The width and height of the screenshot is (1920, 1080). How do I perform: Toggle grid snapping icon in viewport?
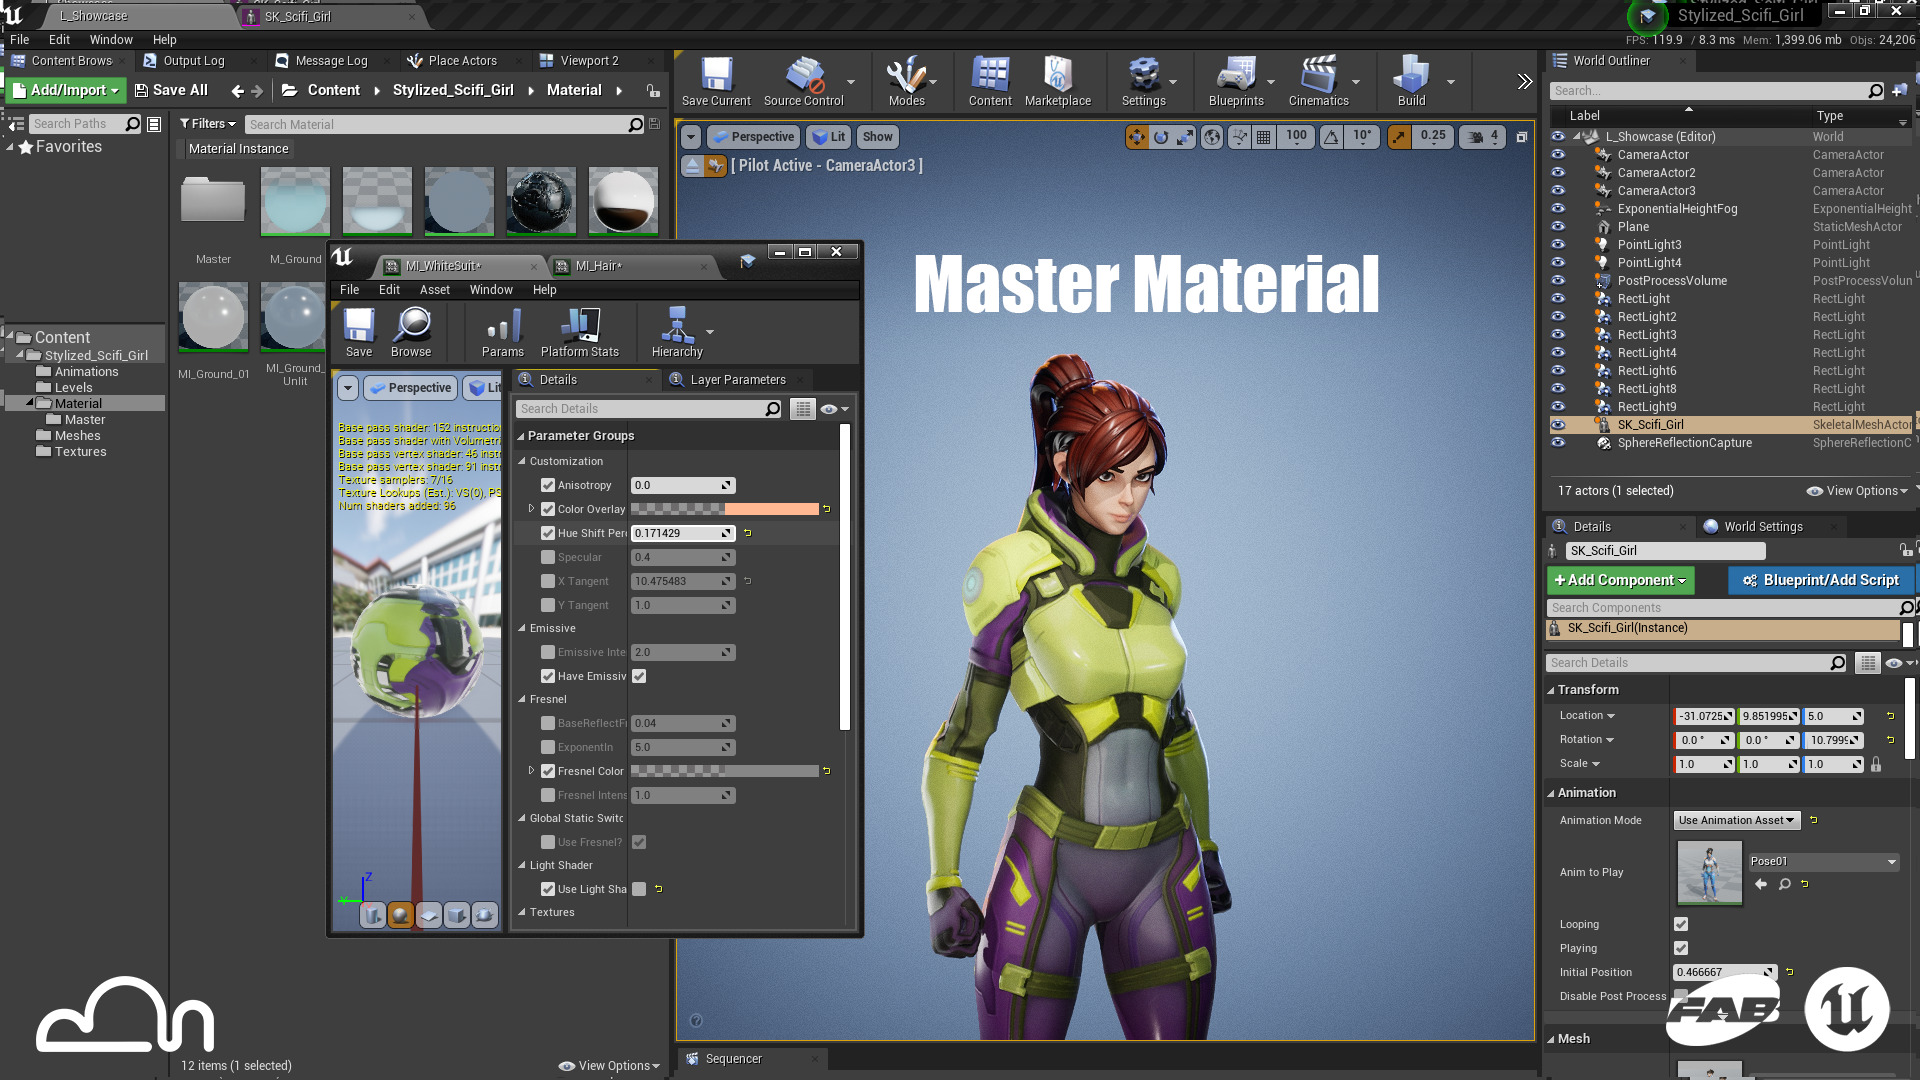[x=1264, y=137]
